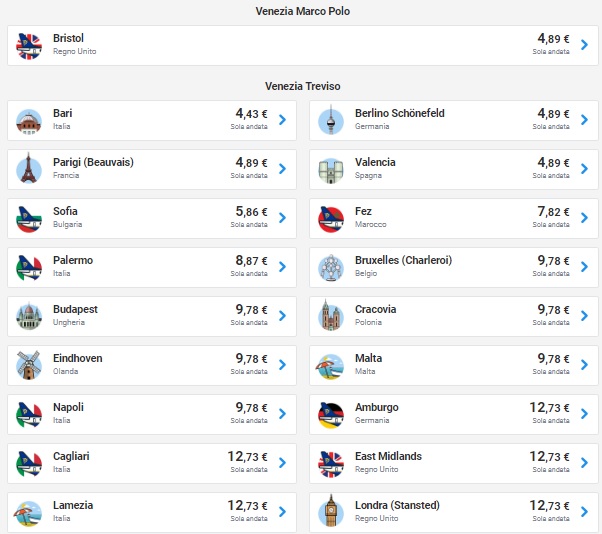602x534 pixels.
Task: Click the Venezia Treviso section heading
Action: point(302,86)
